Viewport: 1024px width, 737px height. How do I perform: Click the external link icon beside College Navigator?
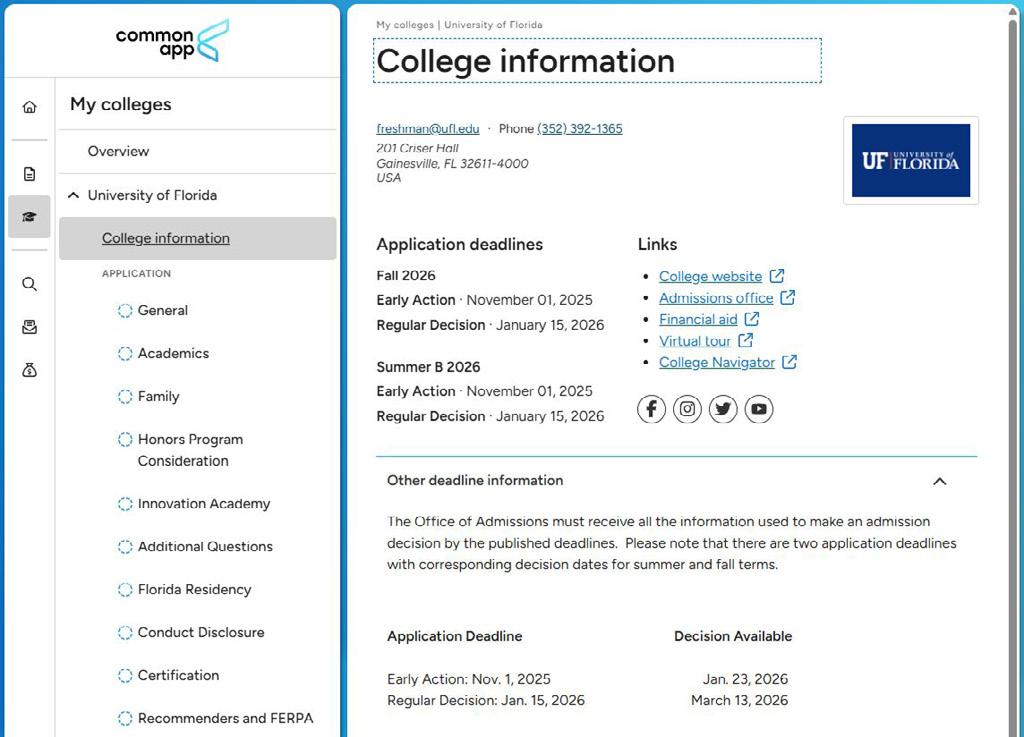(789, 362)
